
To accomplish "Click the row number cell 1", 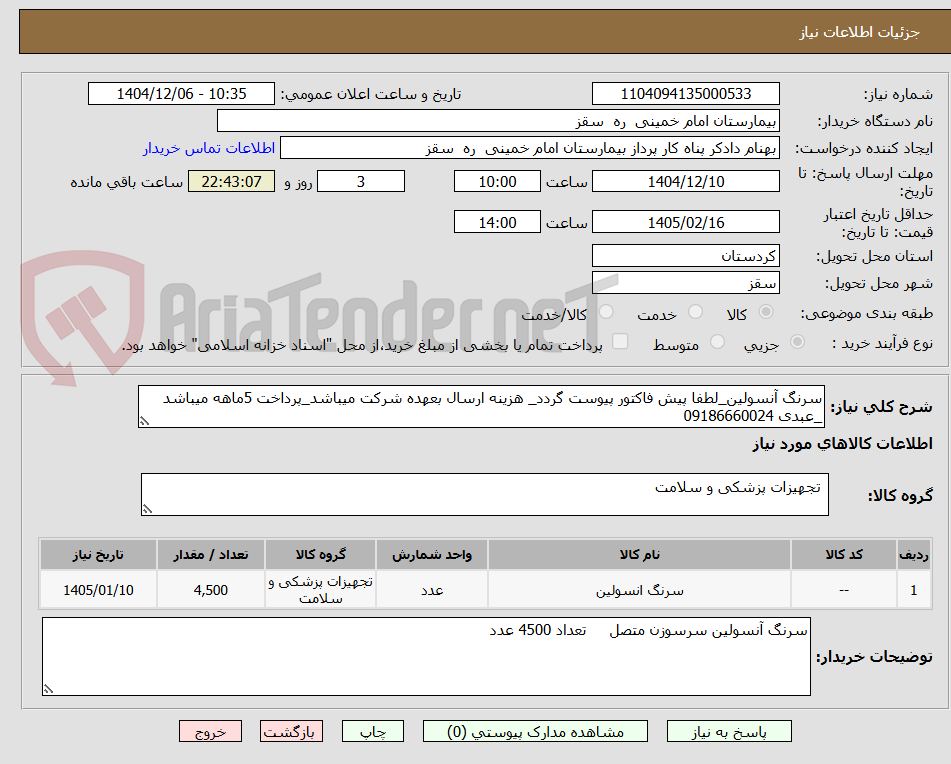I will [914, 590].
